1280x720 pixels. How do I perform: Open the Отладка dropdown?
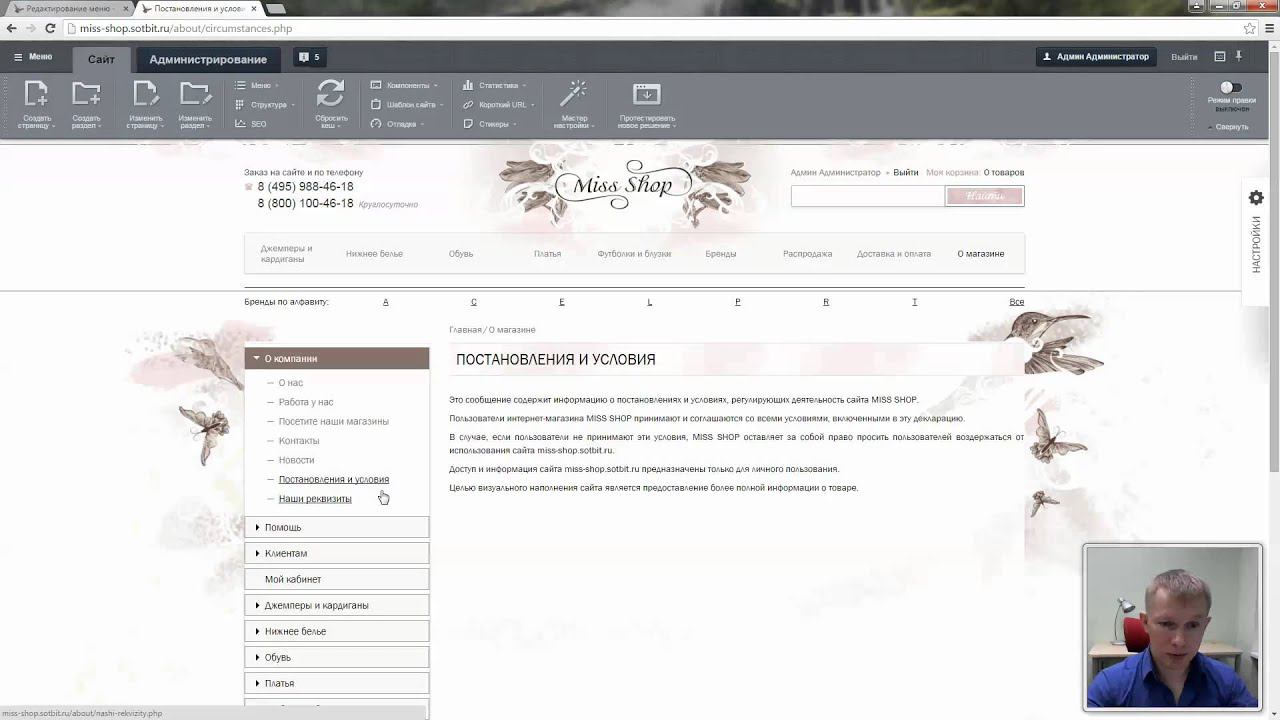tap(398, 124)
